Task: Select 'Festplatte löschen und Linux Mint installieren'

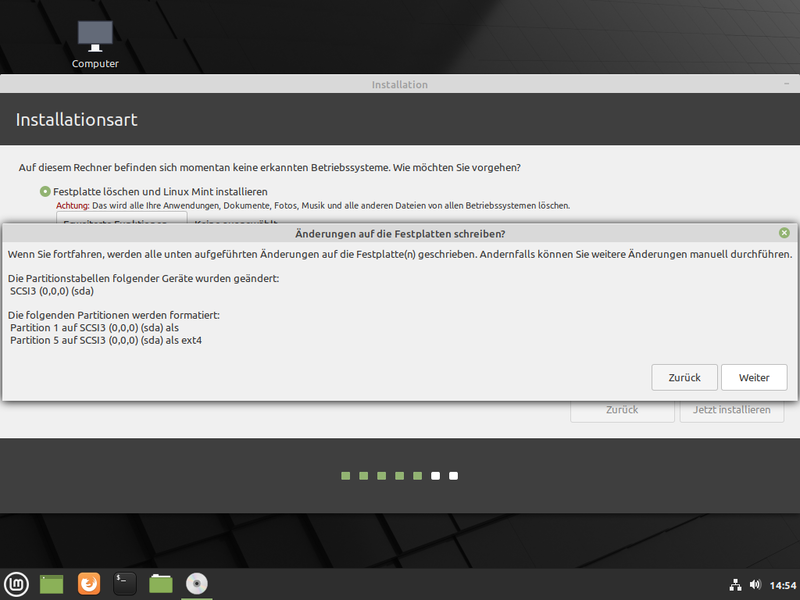Action: 44,191
